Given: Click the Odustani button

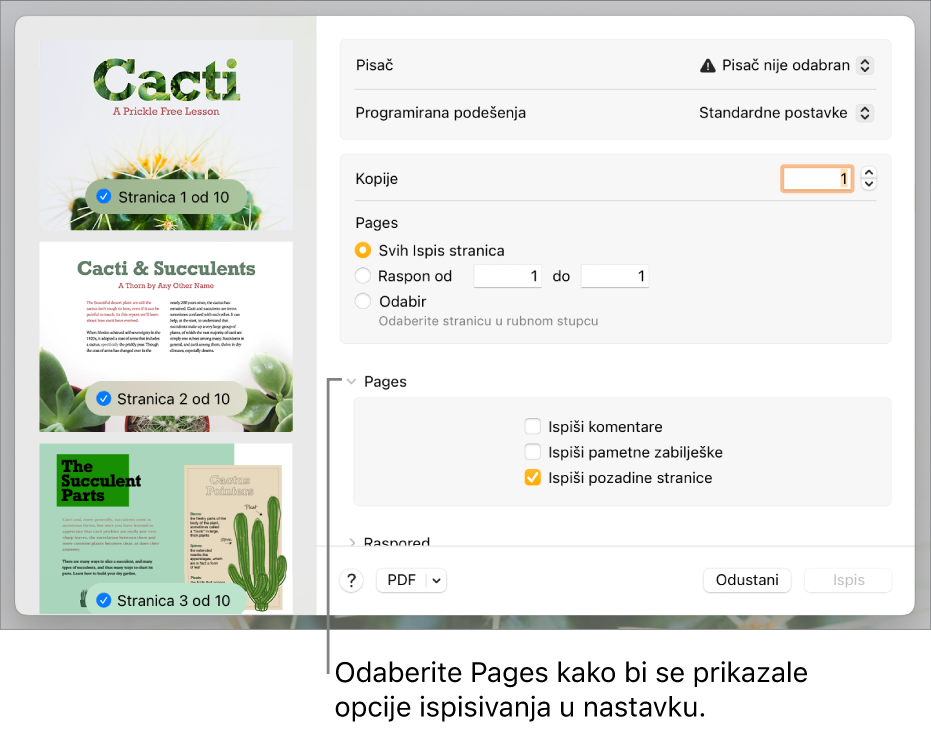Looking at the screenshot, I should (747, 580).
